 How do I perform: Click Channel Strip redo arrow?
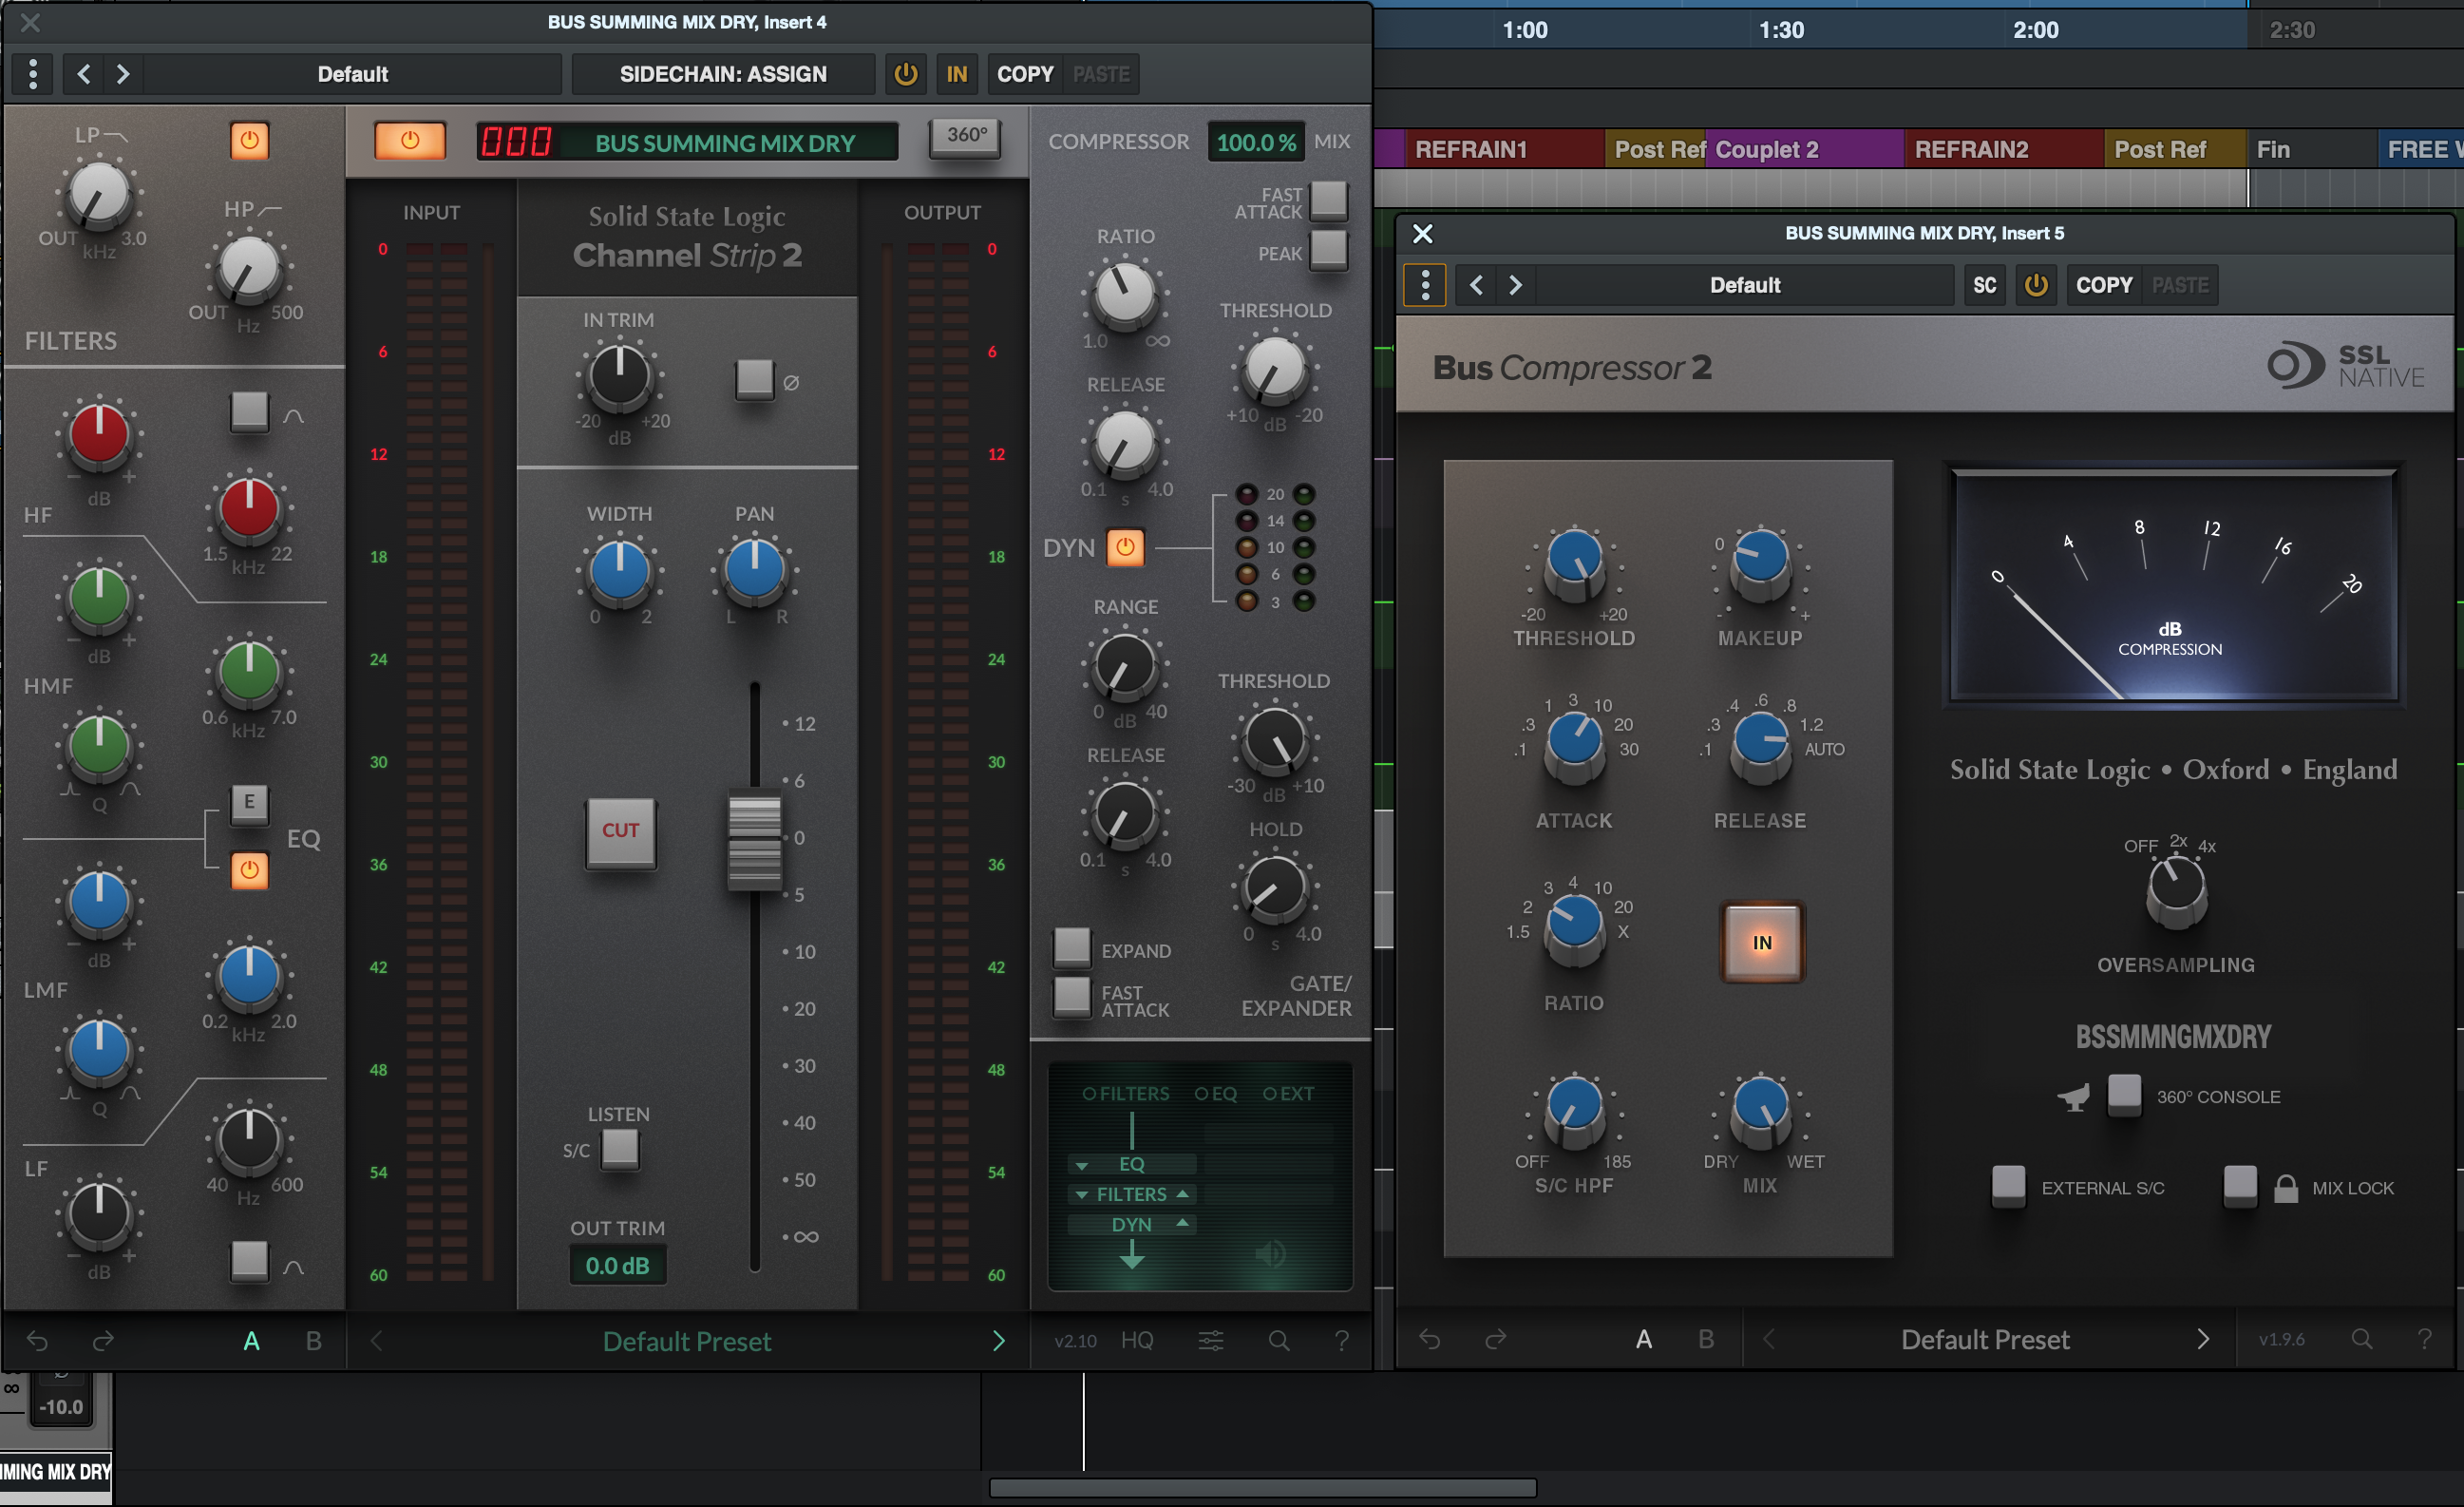pyautogui.click(x=103, y=1341)
